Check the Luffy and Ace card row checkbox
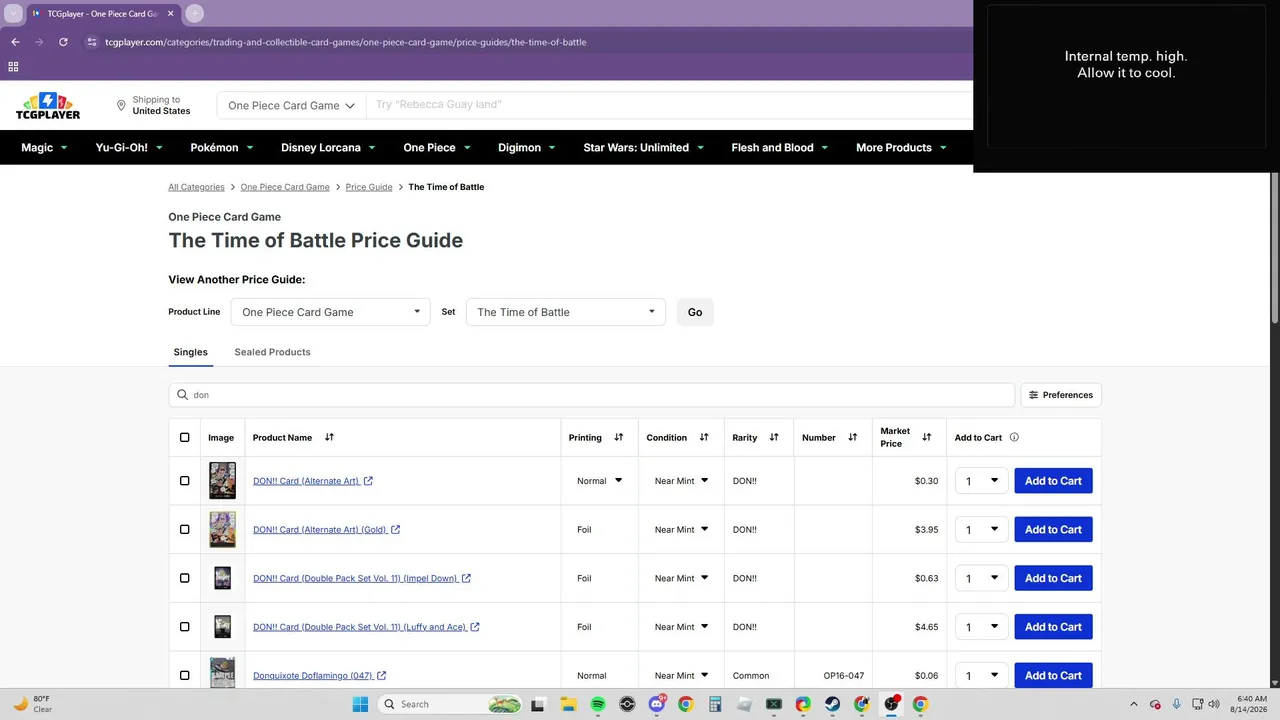 (x=184, y=627)
